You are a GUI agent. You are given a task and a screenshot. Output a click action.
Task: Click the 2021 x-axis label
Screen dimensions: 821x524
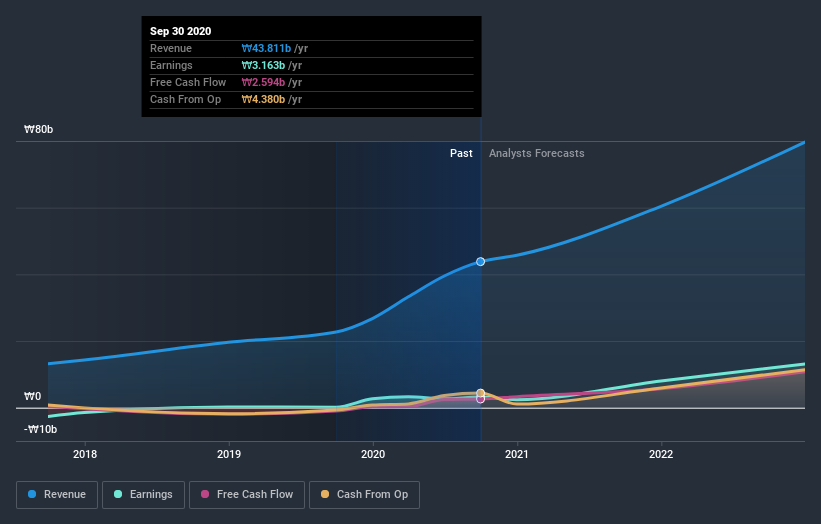tap(517, 454)
